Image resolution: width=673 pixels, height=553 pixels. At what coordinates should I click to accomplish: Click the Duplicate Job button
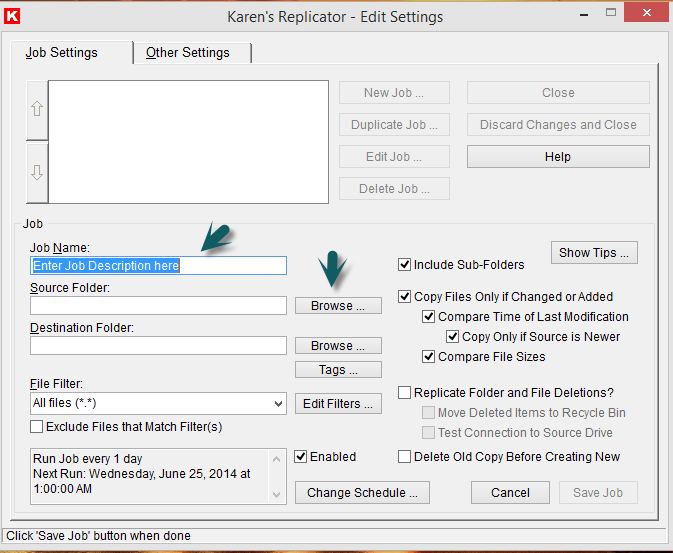pos(394,125)
